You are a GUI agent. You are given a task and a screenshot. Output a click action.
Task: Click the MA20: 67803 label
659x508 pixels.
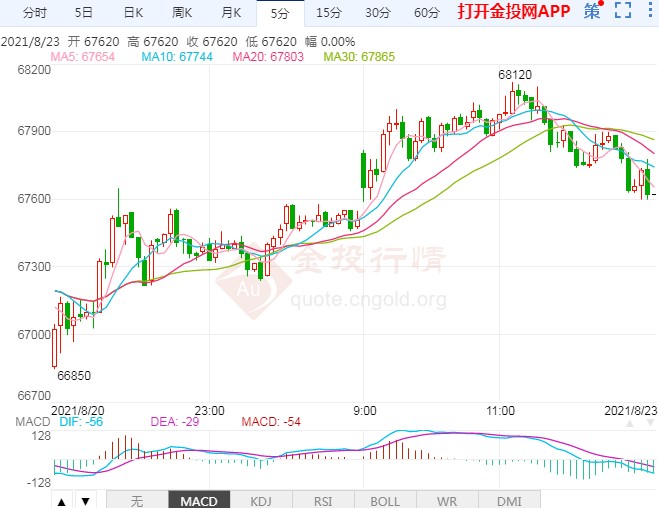268,57
